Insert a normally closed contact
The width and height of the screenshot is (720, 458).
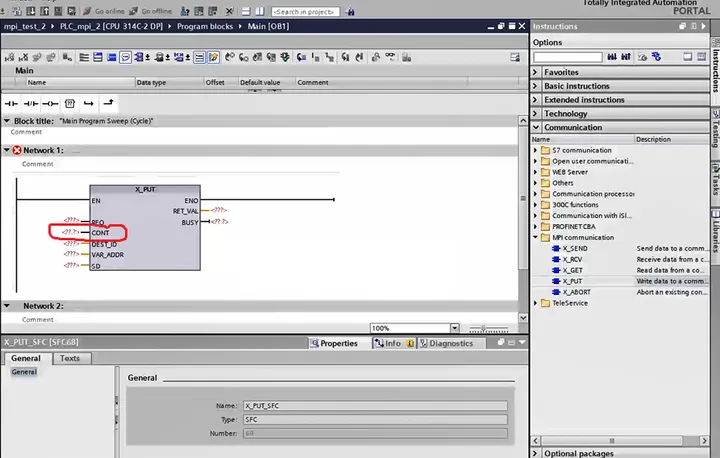click(x=31, y=104)
